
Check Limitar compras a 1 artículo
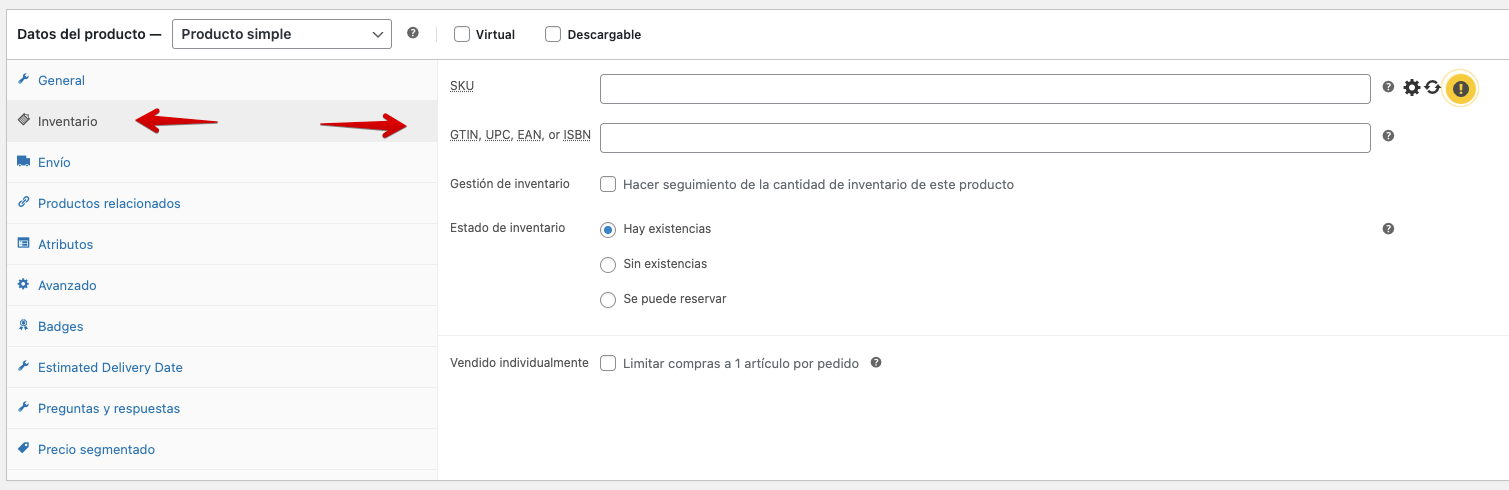(x=608, y=363)
